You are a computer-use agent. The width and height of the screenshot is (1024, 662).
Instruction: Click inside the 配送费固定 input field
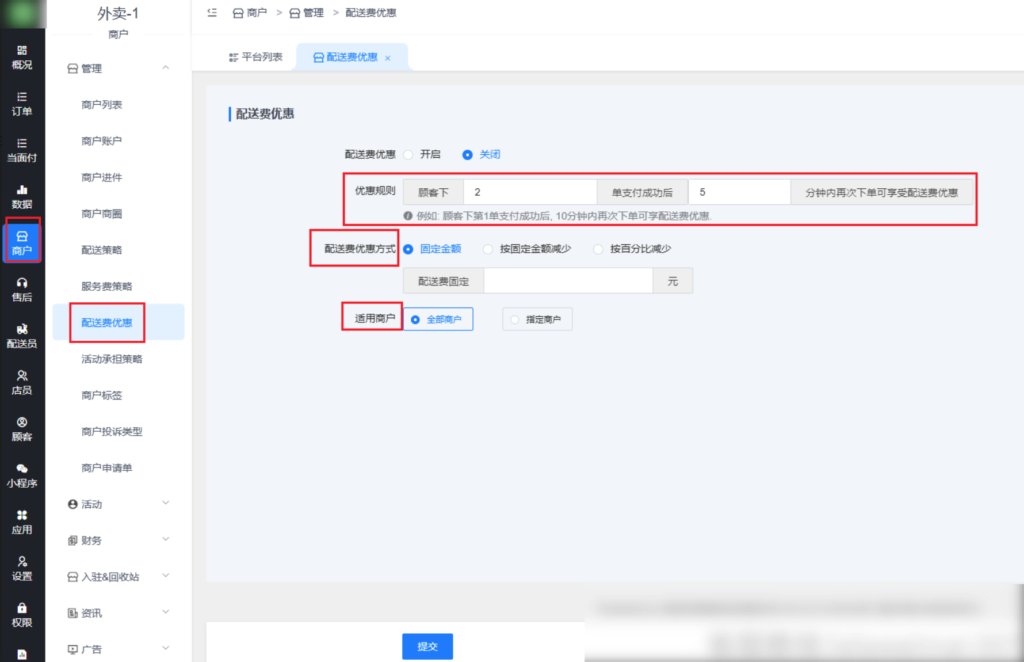pos(567,281)
